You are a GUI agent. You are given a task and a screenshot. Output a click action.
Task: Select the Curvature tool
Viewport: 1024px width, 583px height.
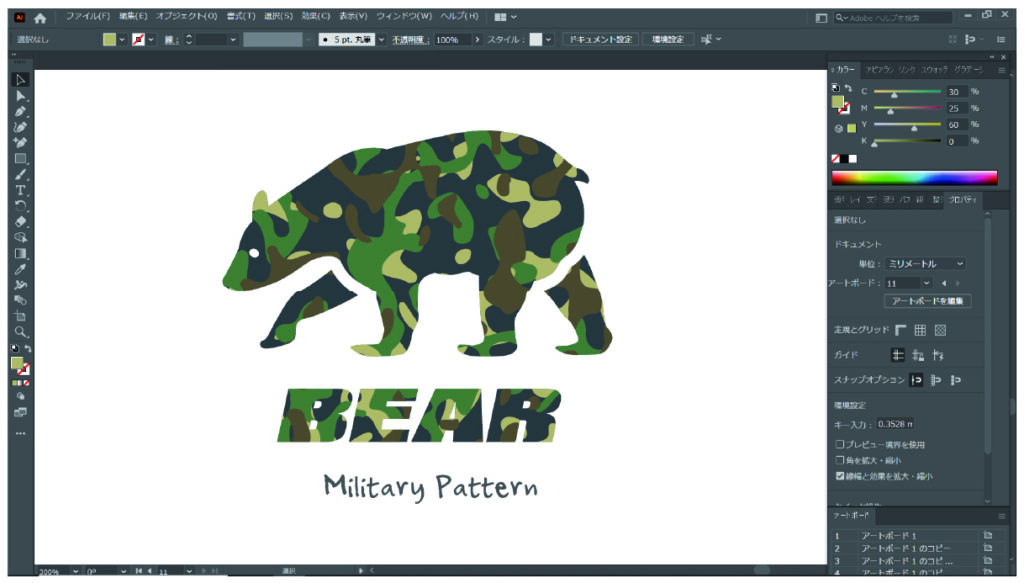[20, 127]
